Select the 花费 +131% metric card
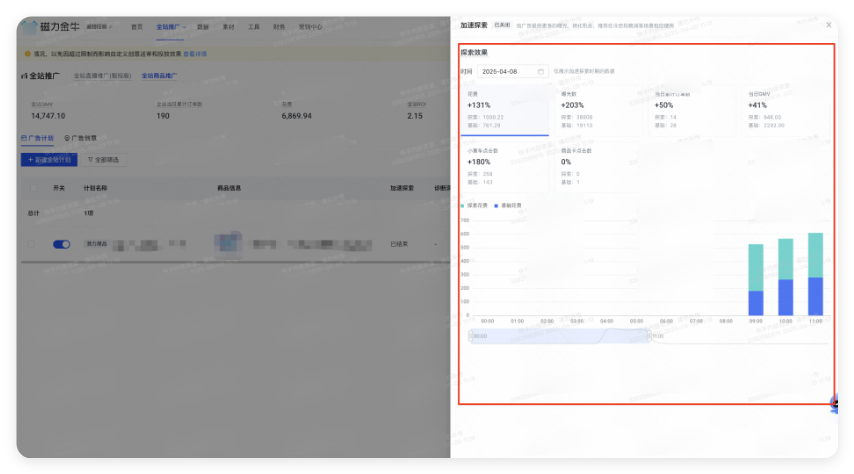Viewport: 854px width, 474px height. pos(503,109)
